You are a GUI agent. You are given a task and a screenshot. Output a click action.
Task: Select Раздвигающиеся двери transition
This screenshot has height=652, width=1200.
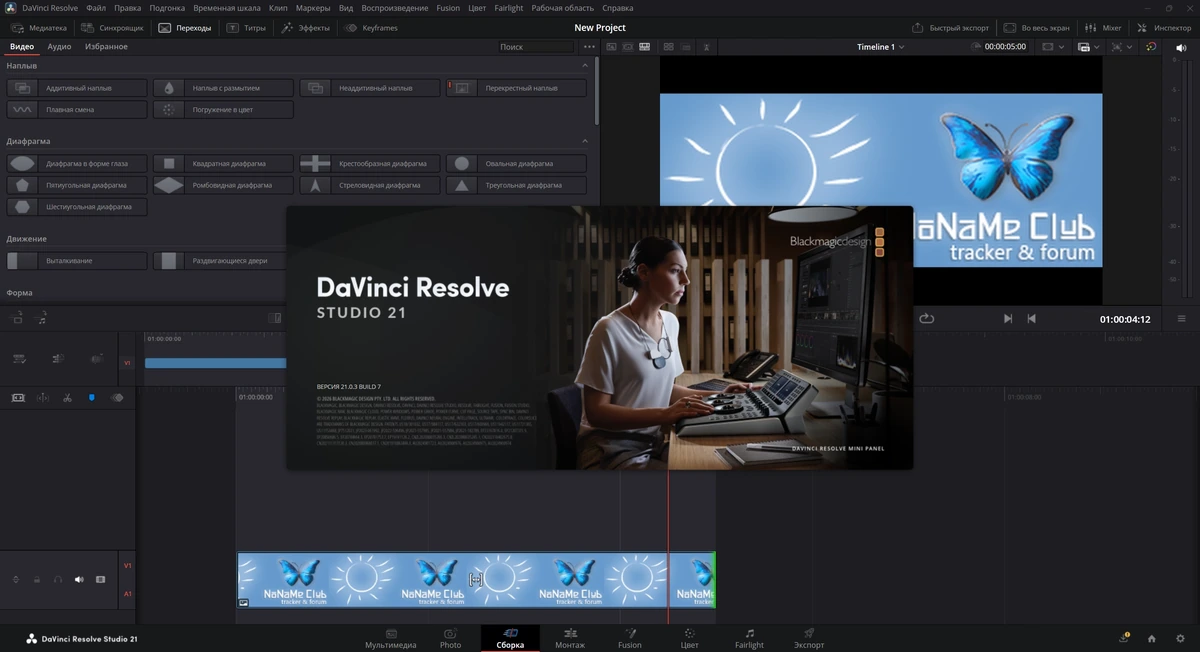tap(220, 261)
